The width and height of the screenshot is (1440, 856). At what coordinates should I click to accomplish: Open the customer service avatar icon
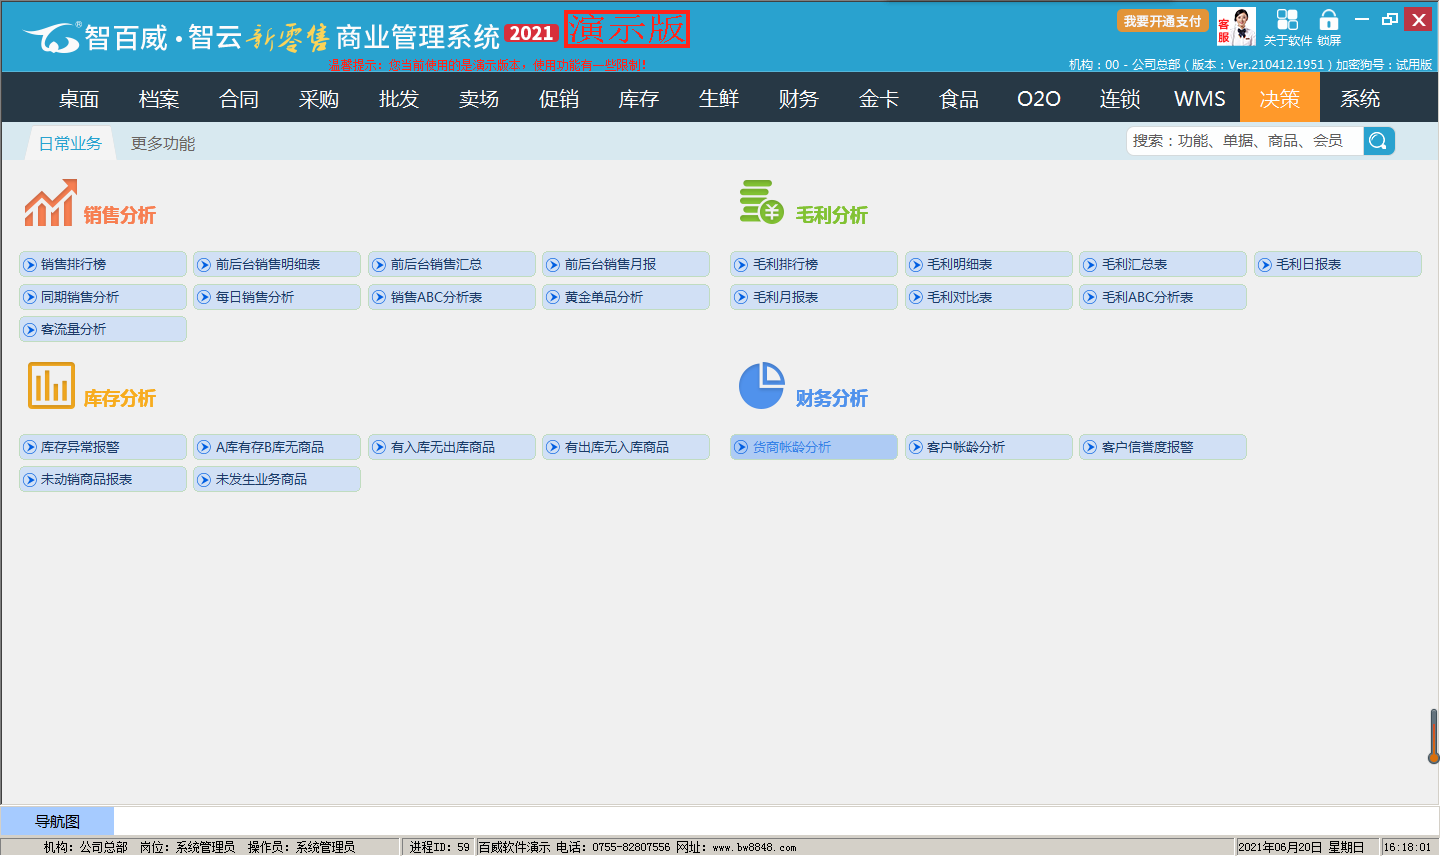tap(1236, 27)
